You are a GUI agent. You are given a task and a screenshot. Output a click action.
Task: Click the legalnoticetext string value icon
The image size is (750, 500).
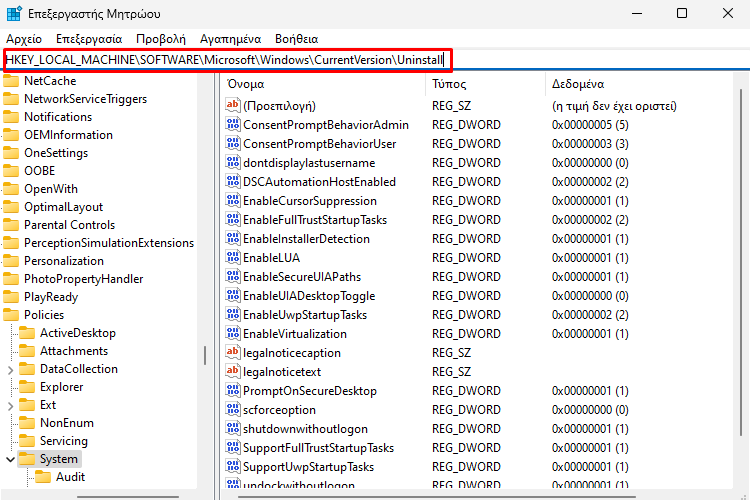coord(233,372)
